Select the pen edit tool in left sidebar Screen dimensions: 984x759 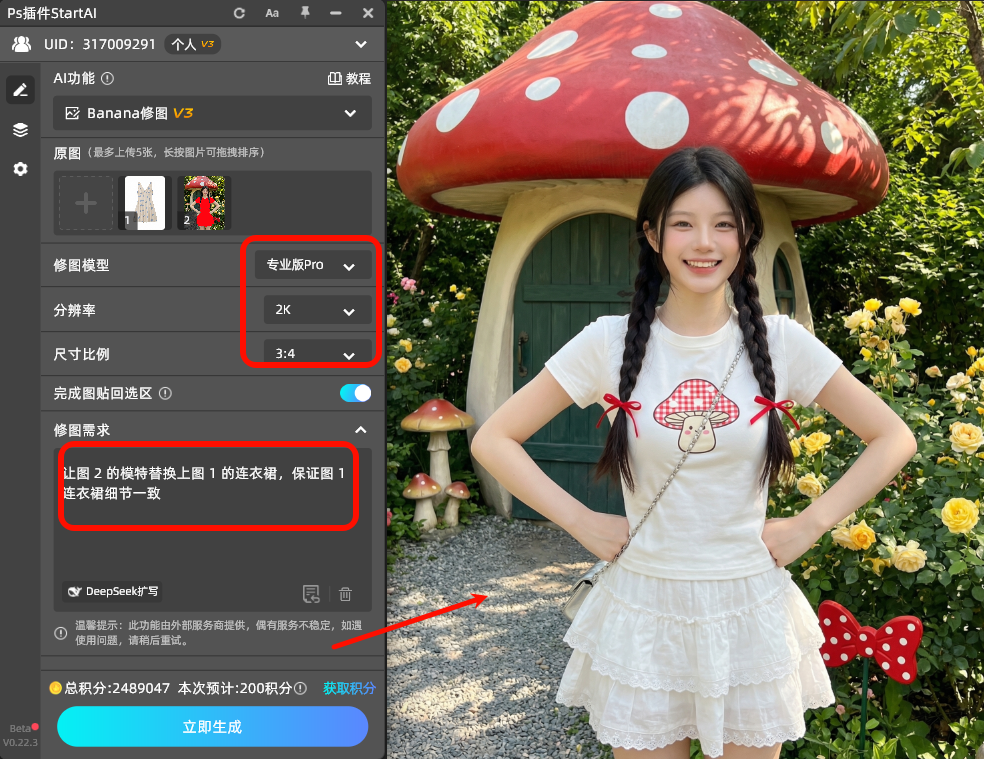tap(20, 90)
